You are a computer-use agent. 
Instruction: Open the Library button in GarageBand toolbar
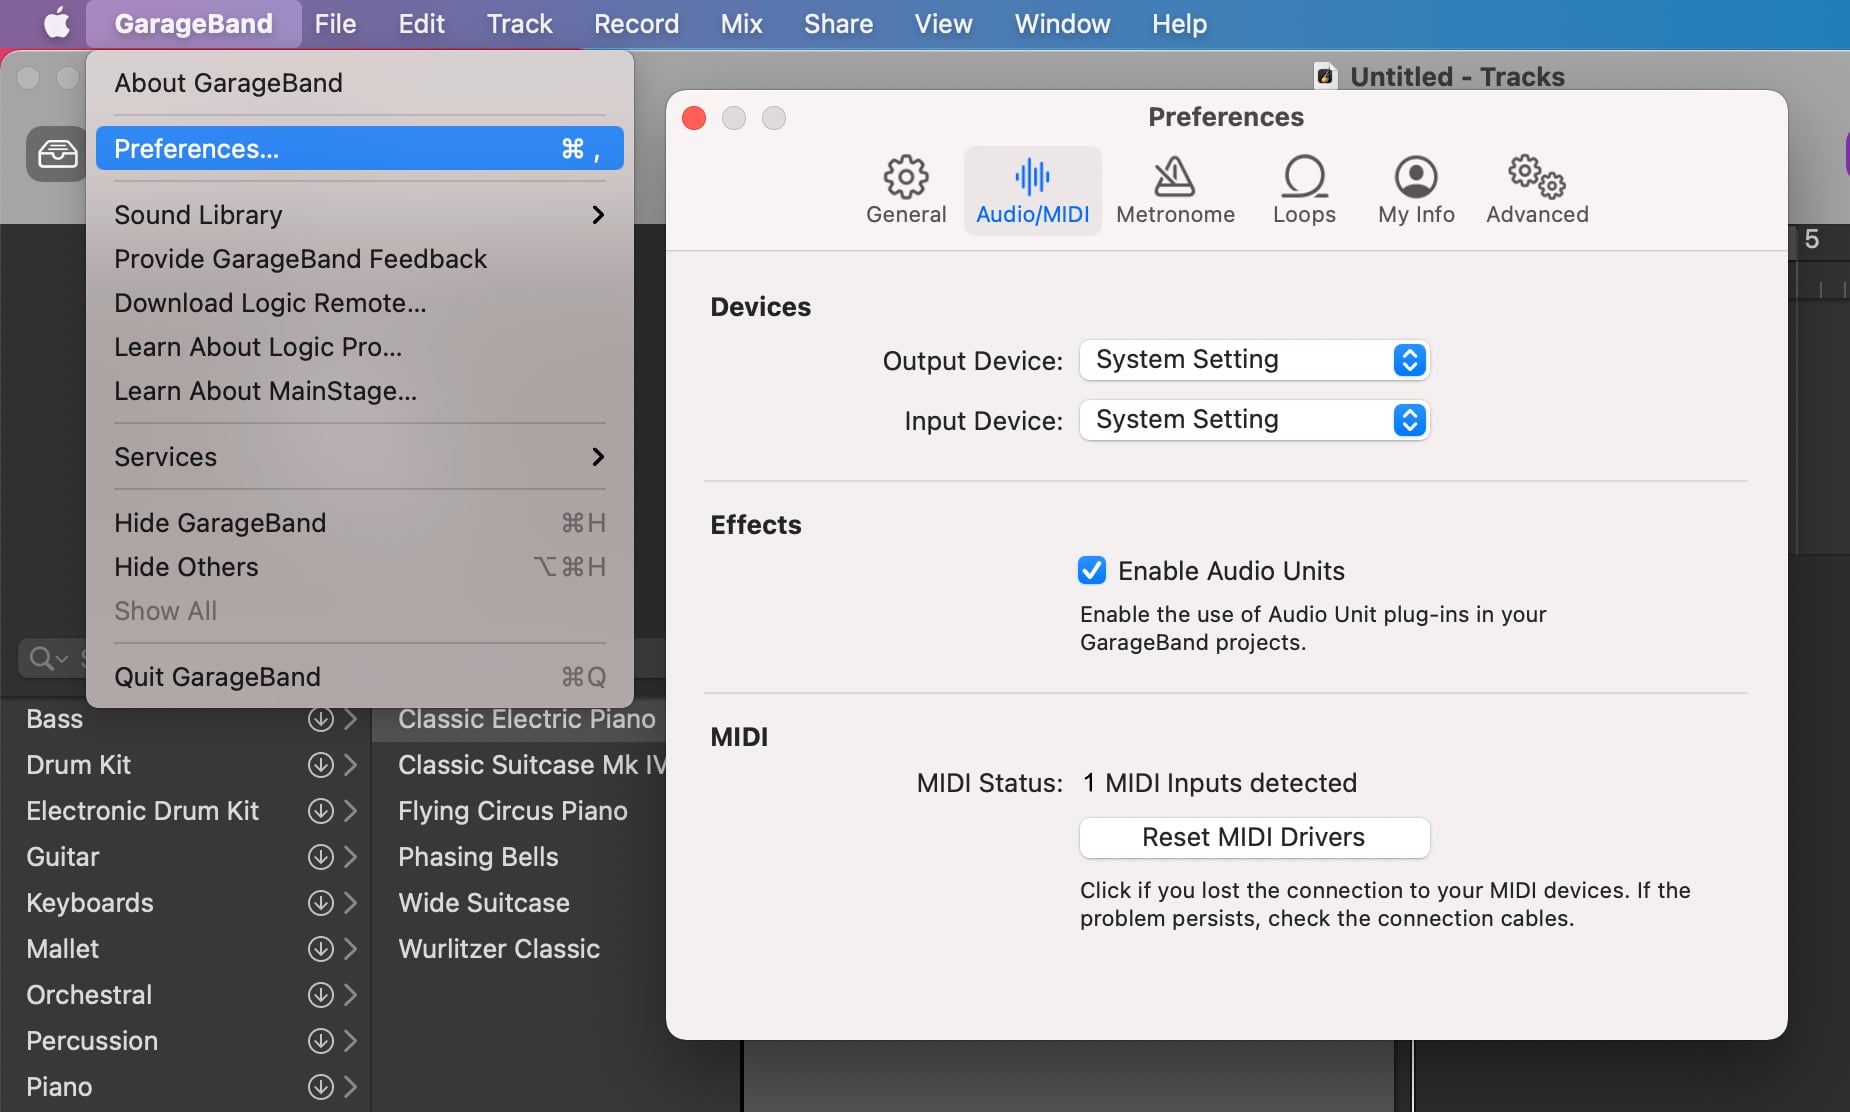tap(57, 154)
